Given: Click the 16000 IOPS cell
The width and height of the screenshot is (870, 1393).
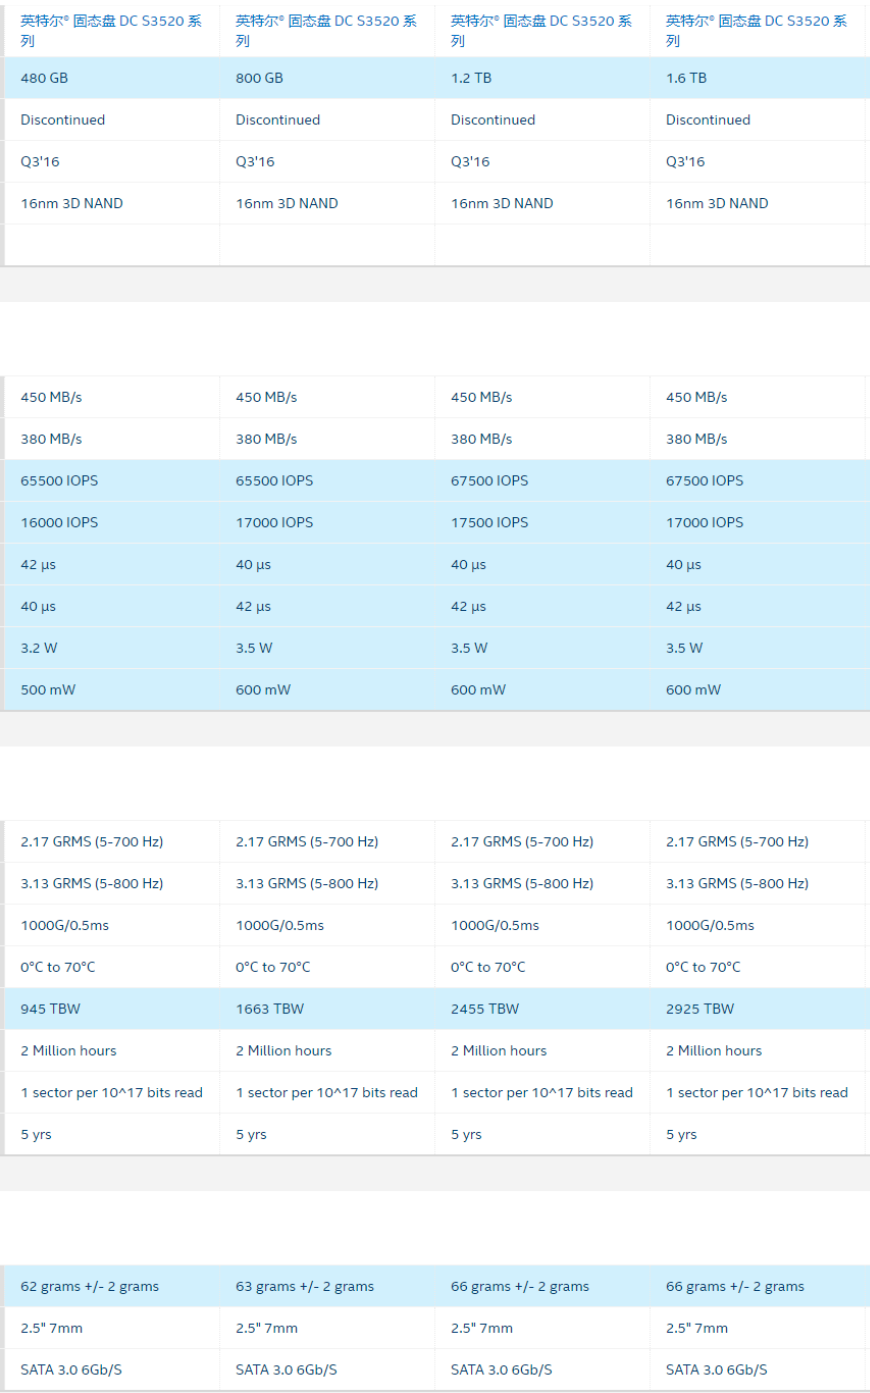Looking at the screenshot, I should click(x=112, y=523).
